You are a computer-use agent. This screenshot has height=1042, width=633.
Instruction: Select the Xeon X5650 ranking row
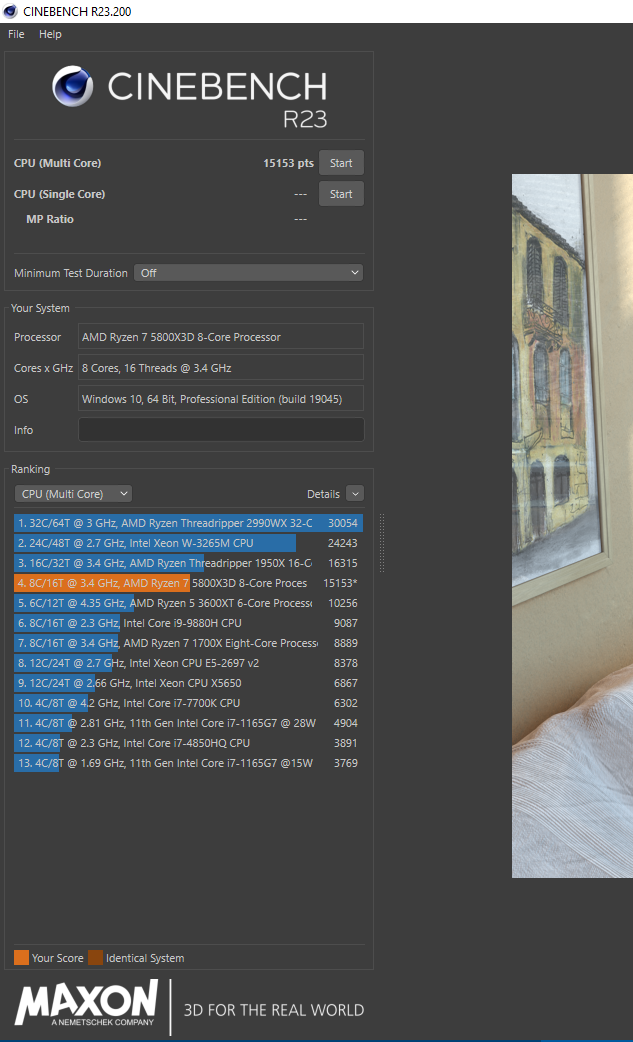tap(189, 682)
